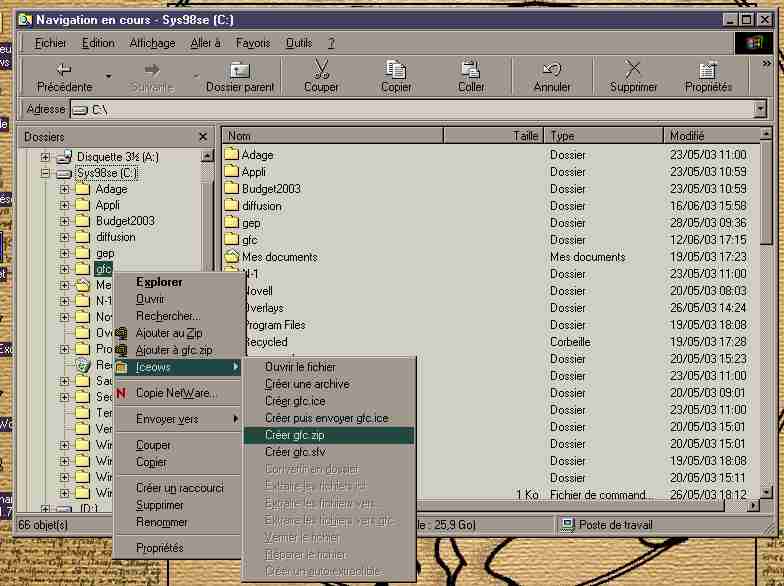Open the Adresse bar dropdown
This screenshot has height=586, width=784.
pyautogui.click(x=760, y=109)
